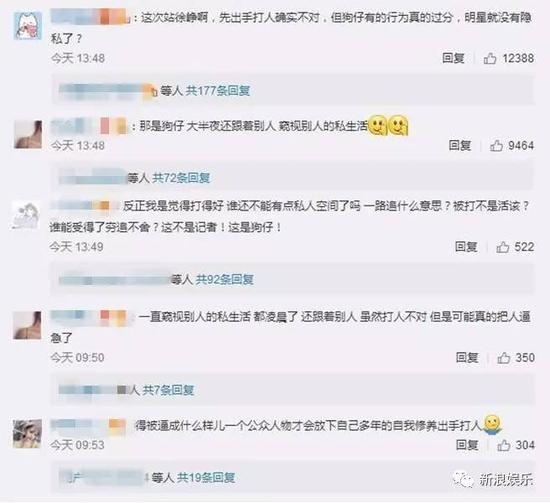Screen dimensions: 550x503
Task: Like the comment showing 350 likes
Action: click(503, 358)
